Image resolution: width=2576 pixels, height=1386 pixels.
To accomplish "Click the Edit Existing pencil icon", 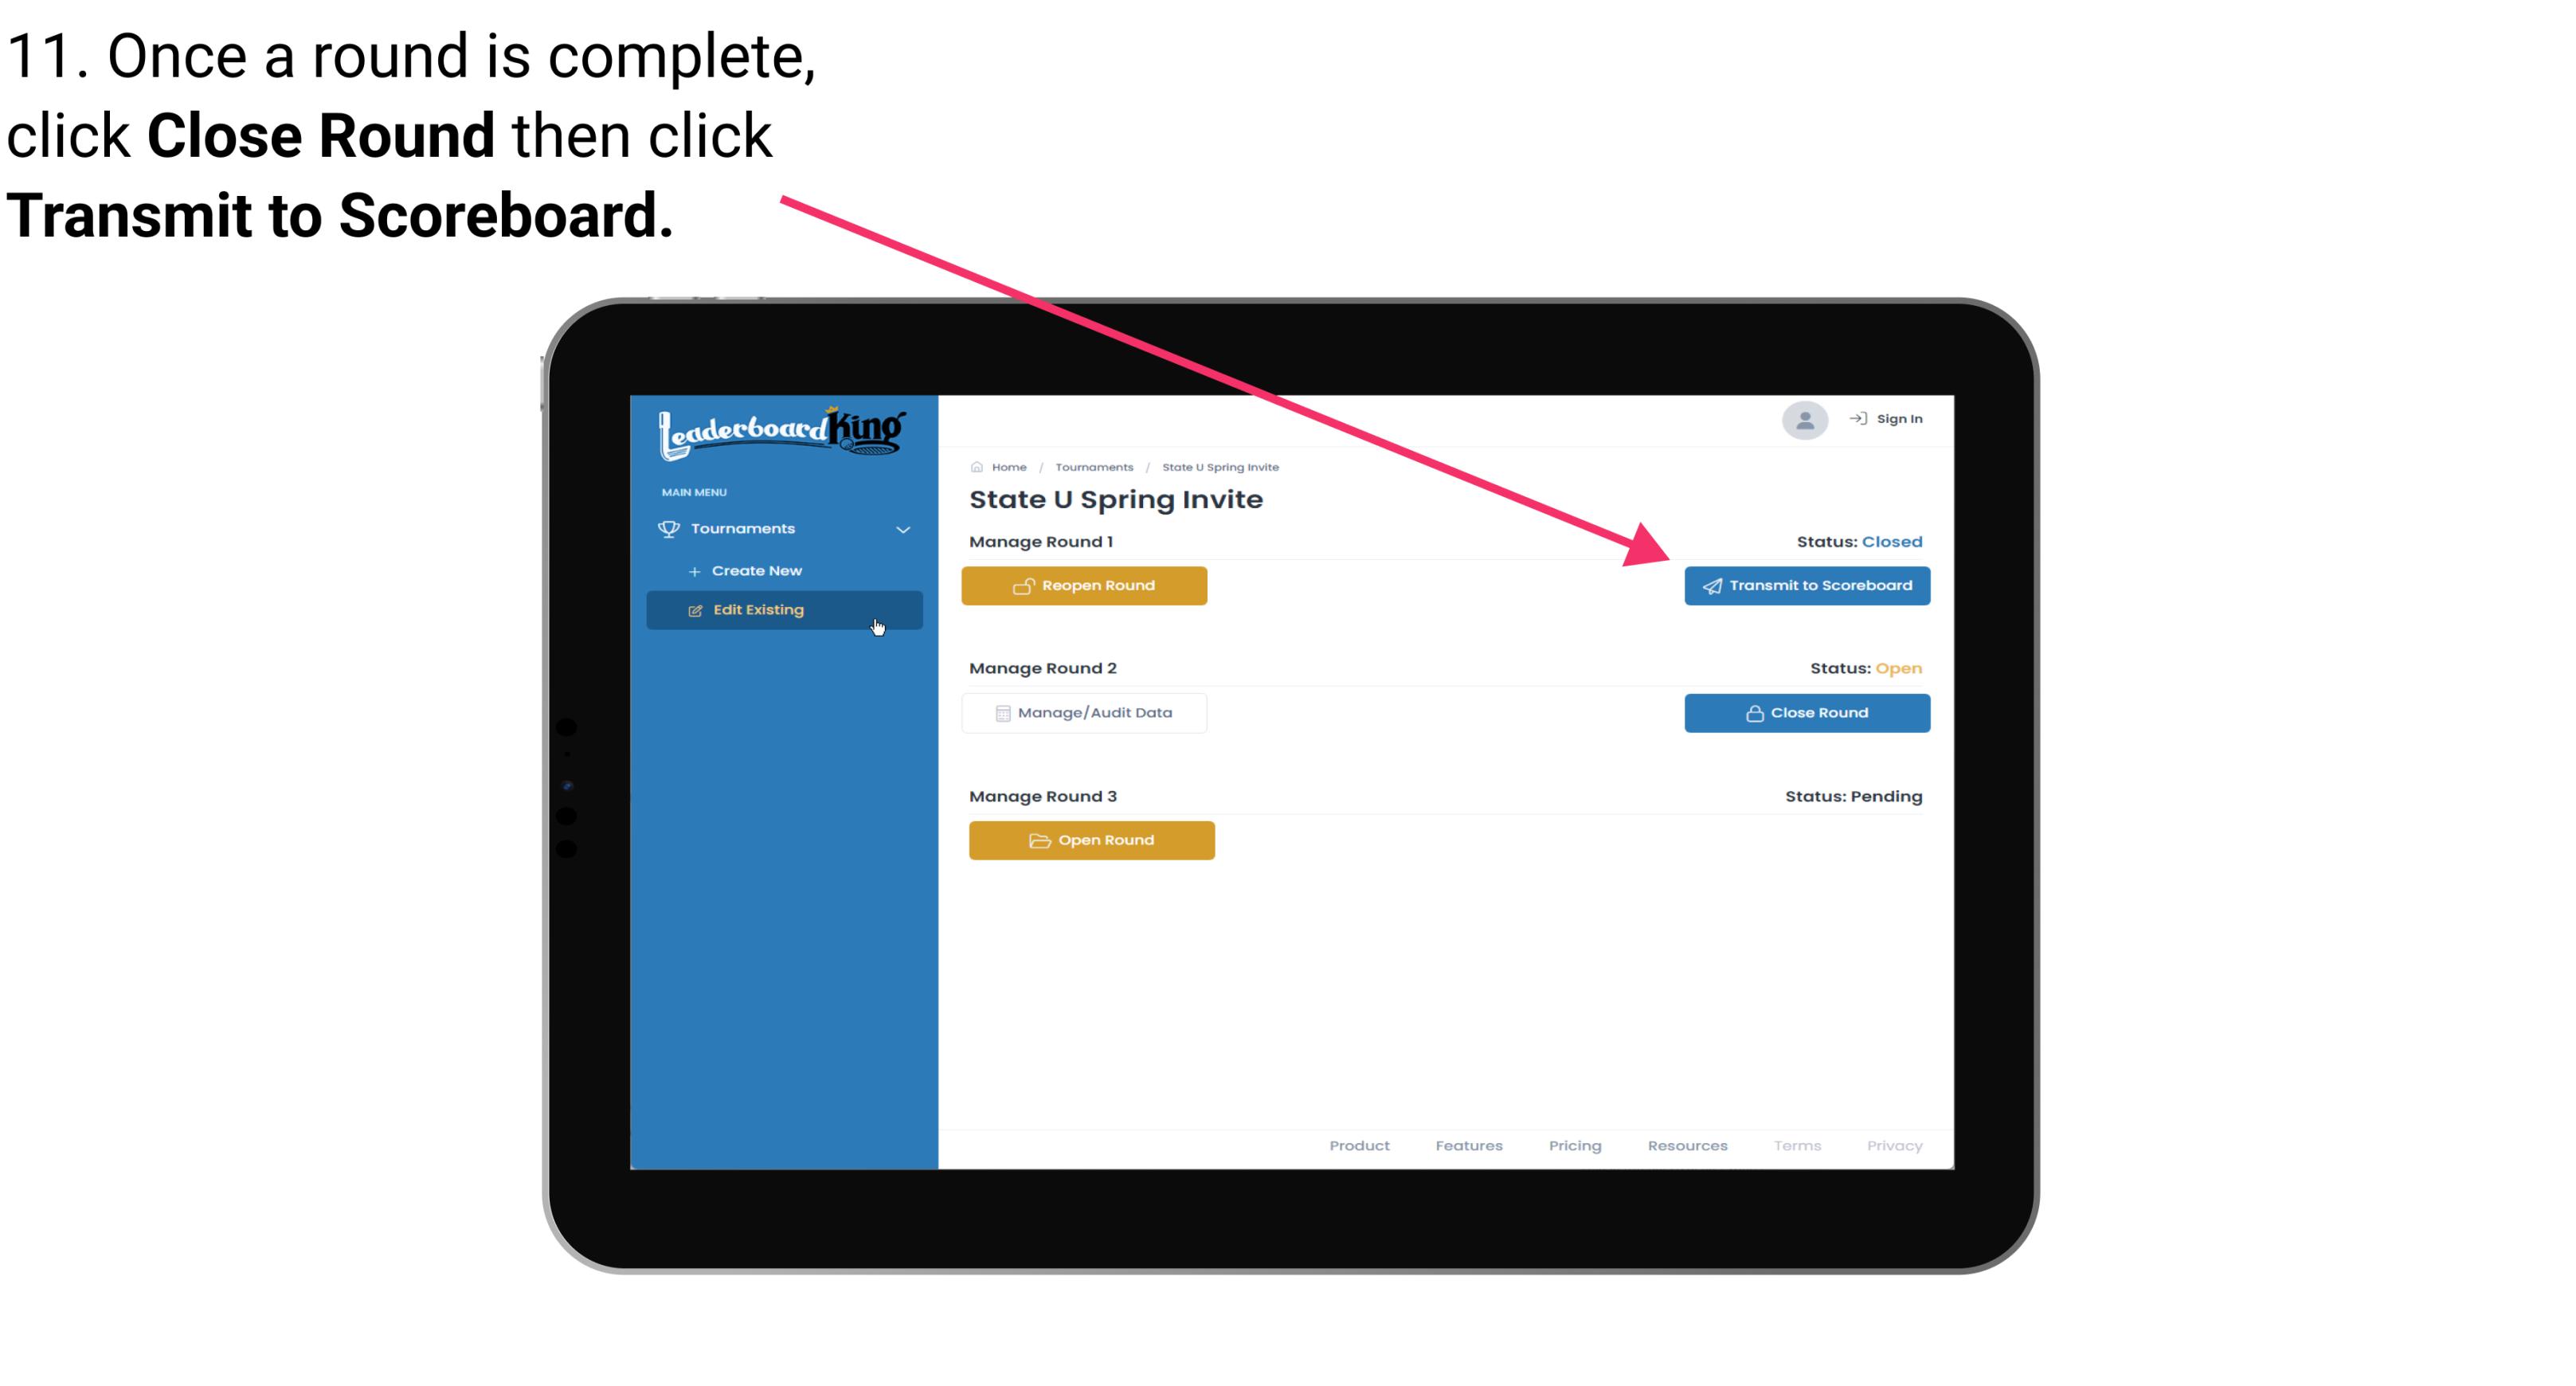I will (x=695, y=609).
